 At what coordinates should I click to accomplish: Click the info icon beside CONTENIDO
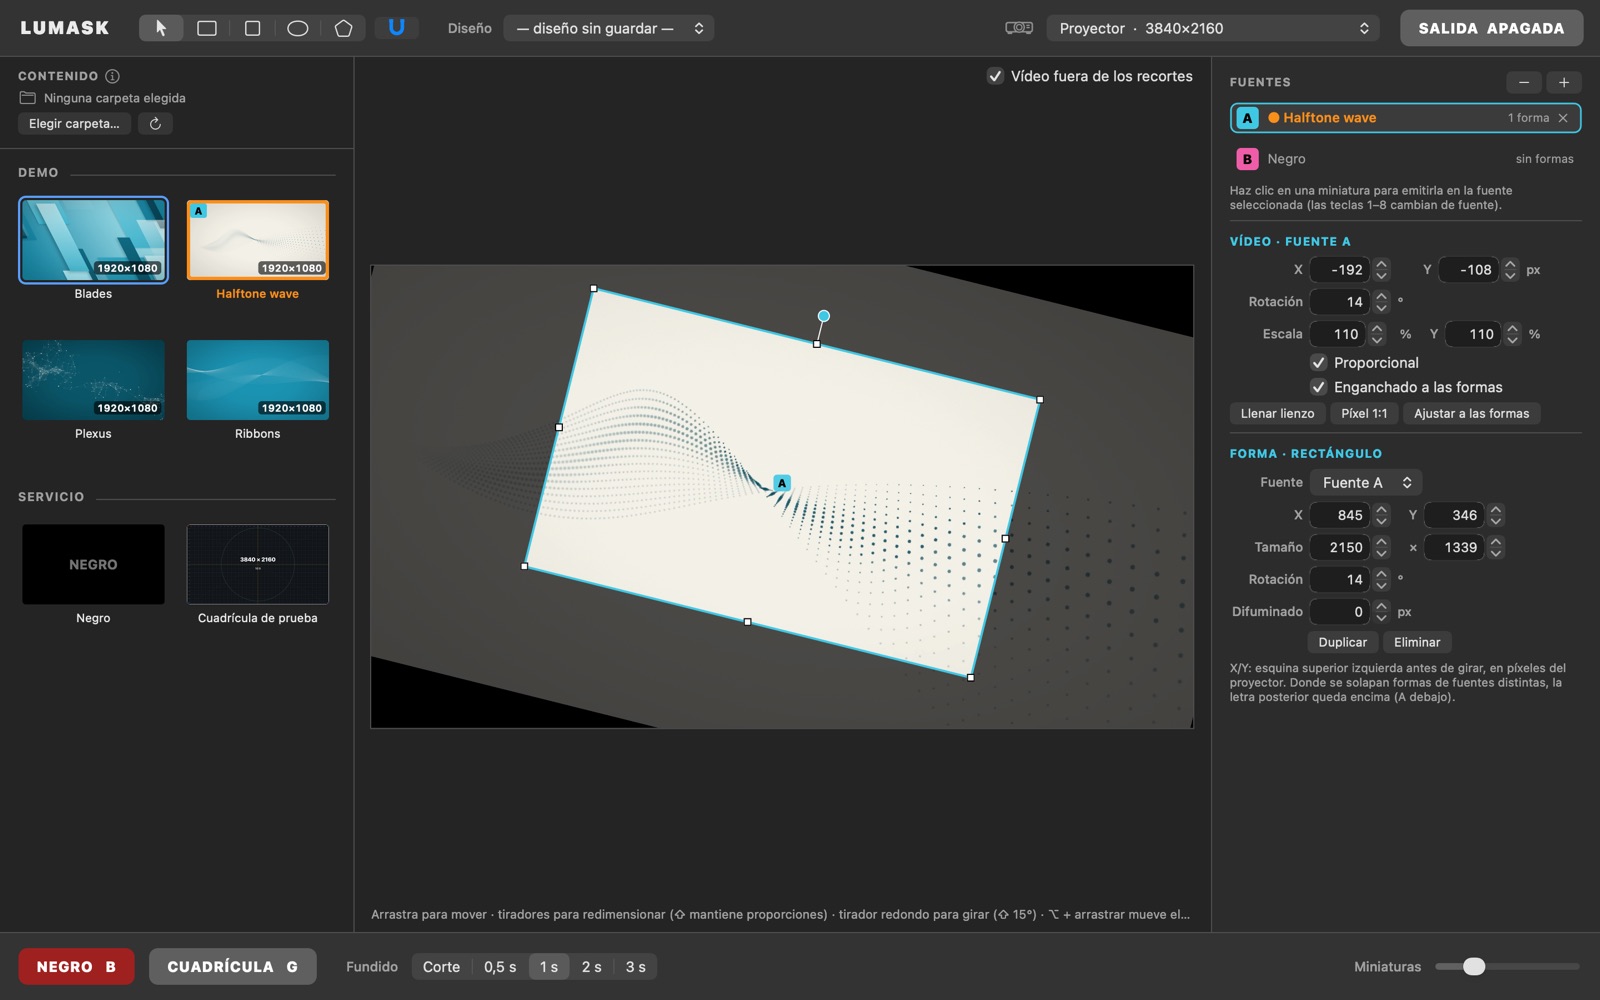click(113, 76)
